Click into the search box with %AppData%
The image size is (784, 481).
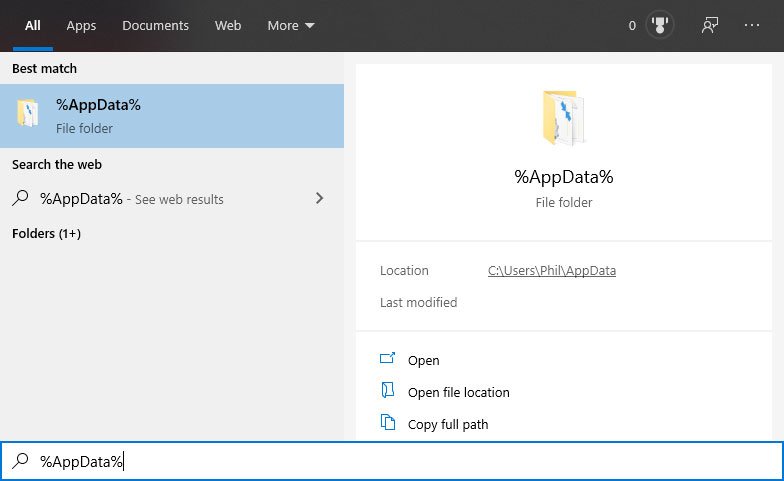click(x=392, y=461)
